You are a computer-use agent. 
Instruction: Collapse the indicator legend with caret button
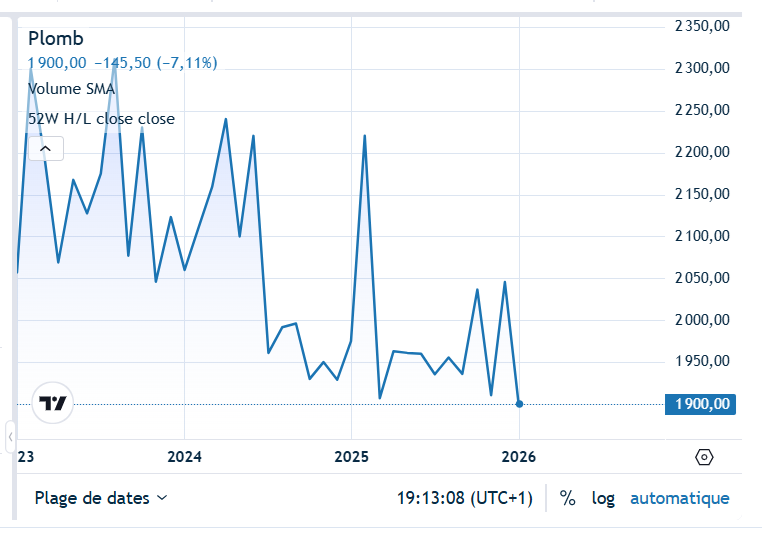click(46, 149)
